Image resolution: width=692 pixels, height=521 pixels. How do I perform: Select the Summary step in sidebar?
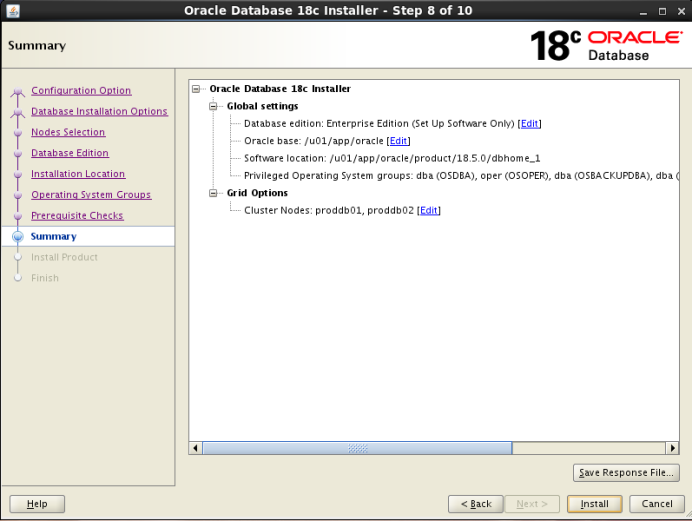(53, 236)
